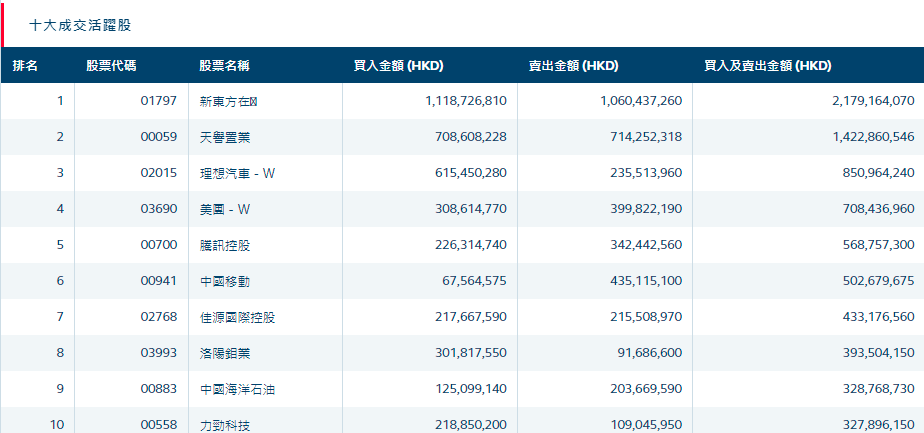Click rank number 5 in 00700 row
Viewport: 924px width, 433px height.
click(60, 244)
